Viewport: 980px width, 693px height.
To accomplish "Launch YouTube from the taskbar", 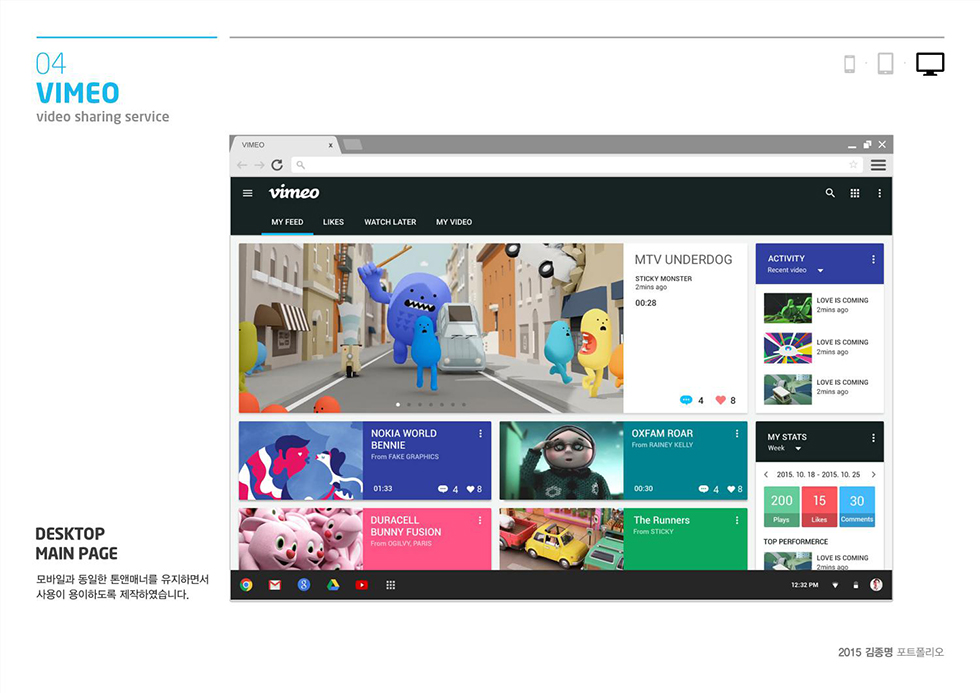I will [361, 585].
